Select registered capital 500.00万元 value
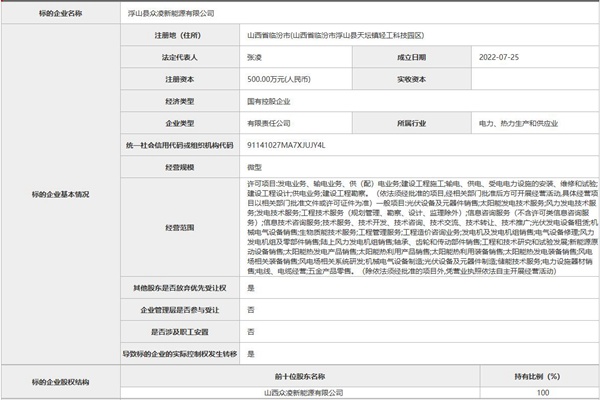The image size is (600, 400). point(277,78)
